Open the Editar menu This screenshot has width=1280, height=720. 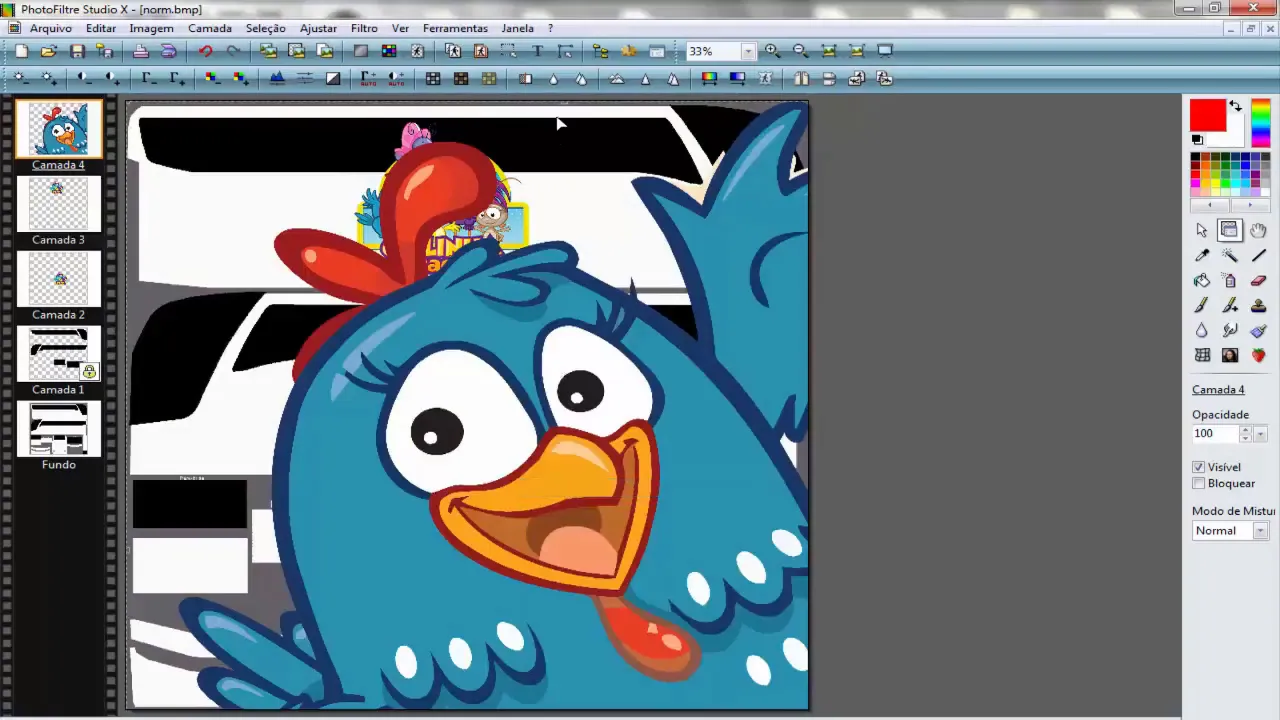pyautogui.click(x=100, y=28)
